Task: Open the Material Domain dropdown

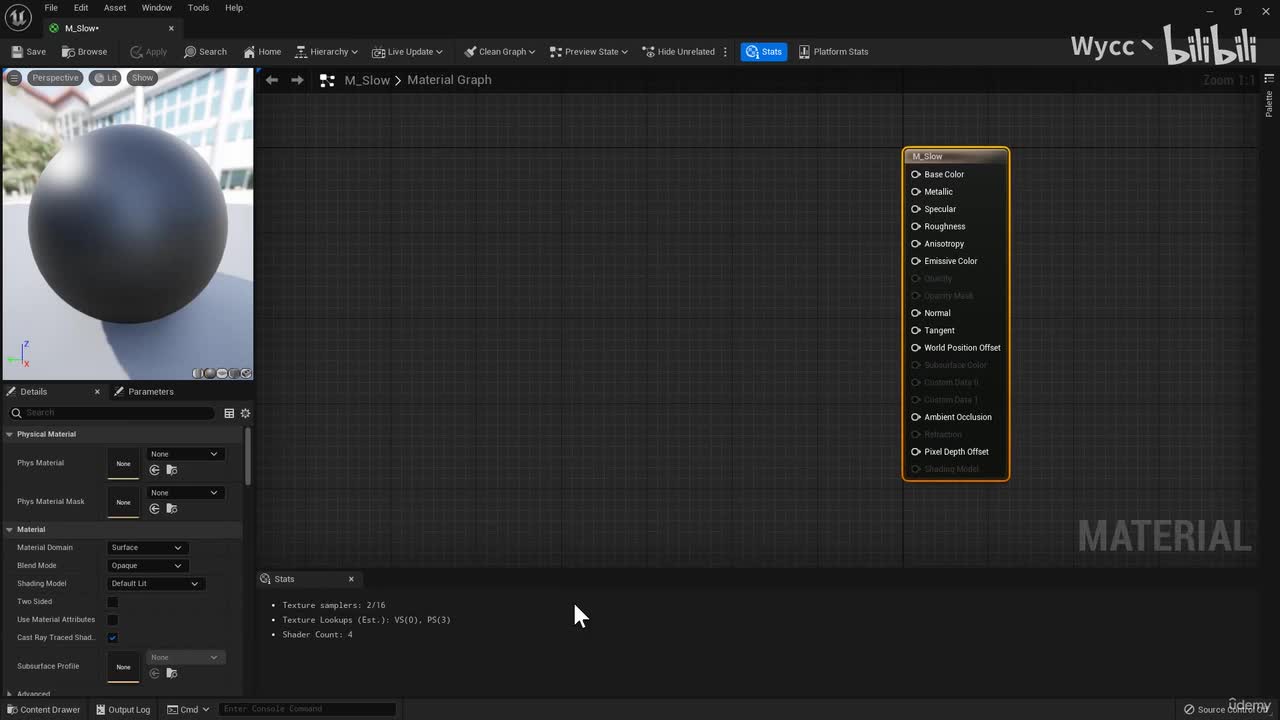Action: point(146,548)
